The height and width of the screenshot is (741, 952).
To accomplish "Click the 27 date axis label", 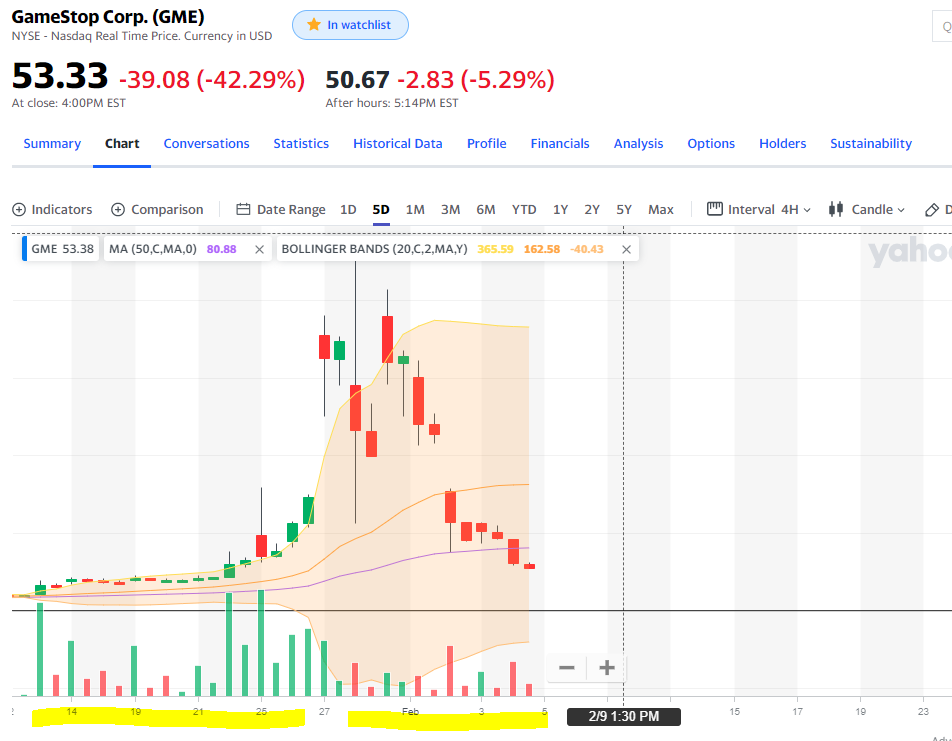I will pos(324,711).
